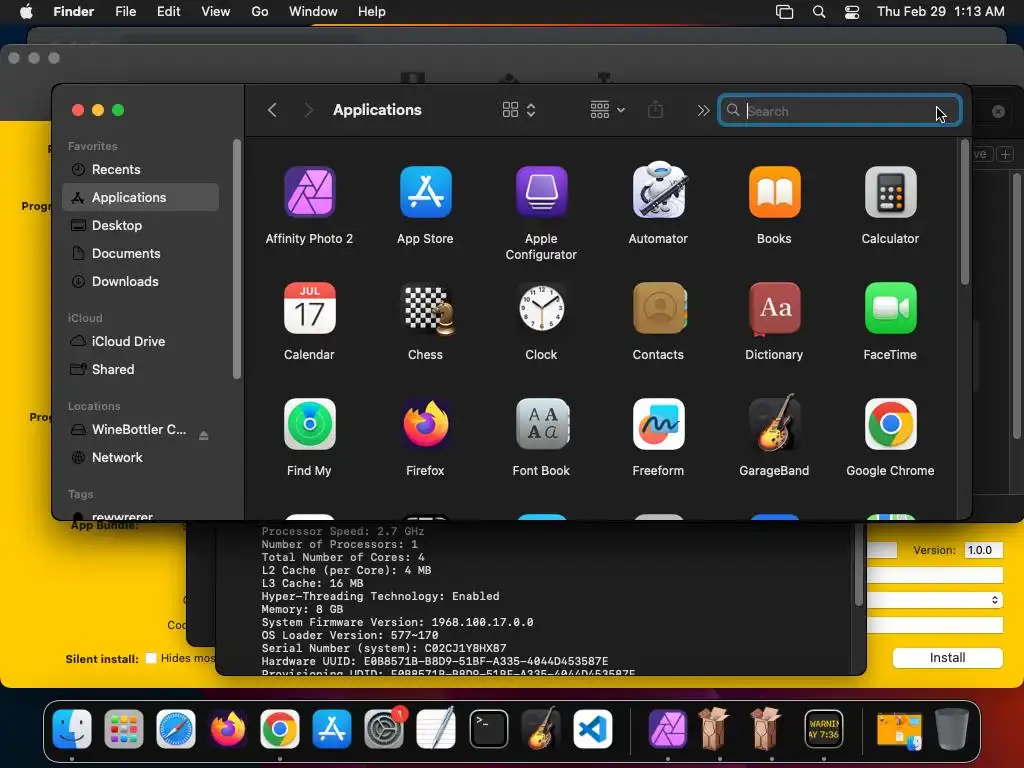Open the Go menu
This screenshot has height=768, width=1024.
tap(260, 12)
